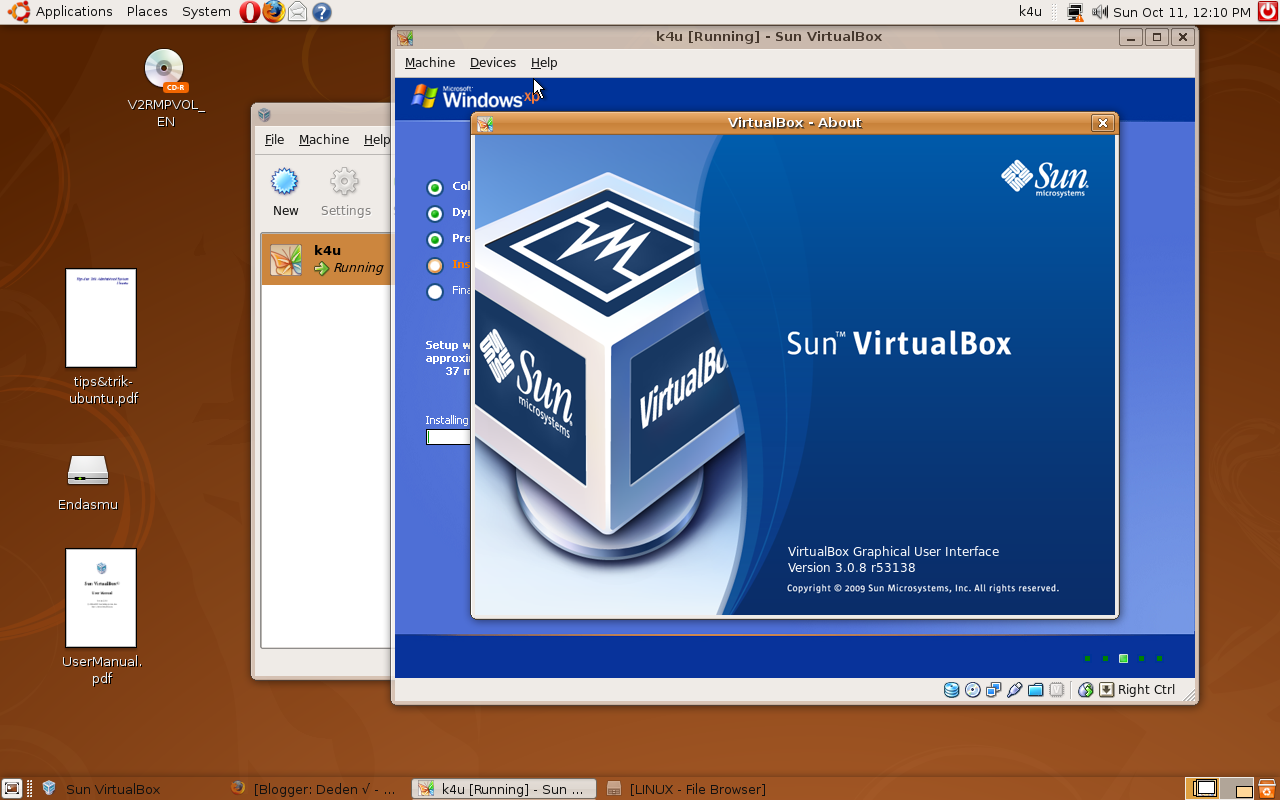
Task: Click the hard disk activity icon in VM status bar
Action: (x=951, y=690)
